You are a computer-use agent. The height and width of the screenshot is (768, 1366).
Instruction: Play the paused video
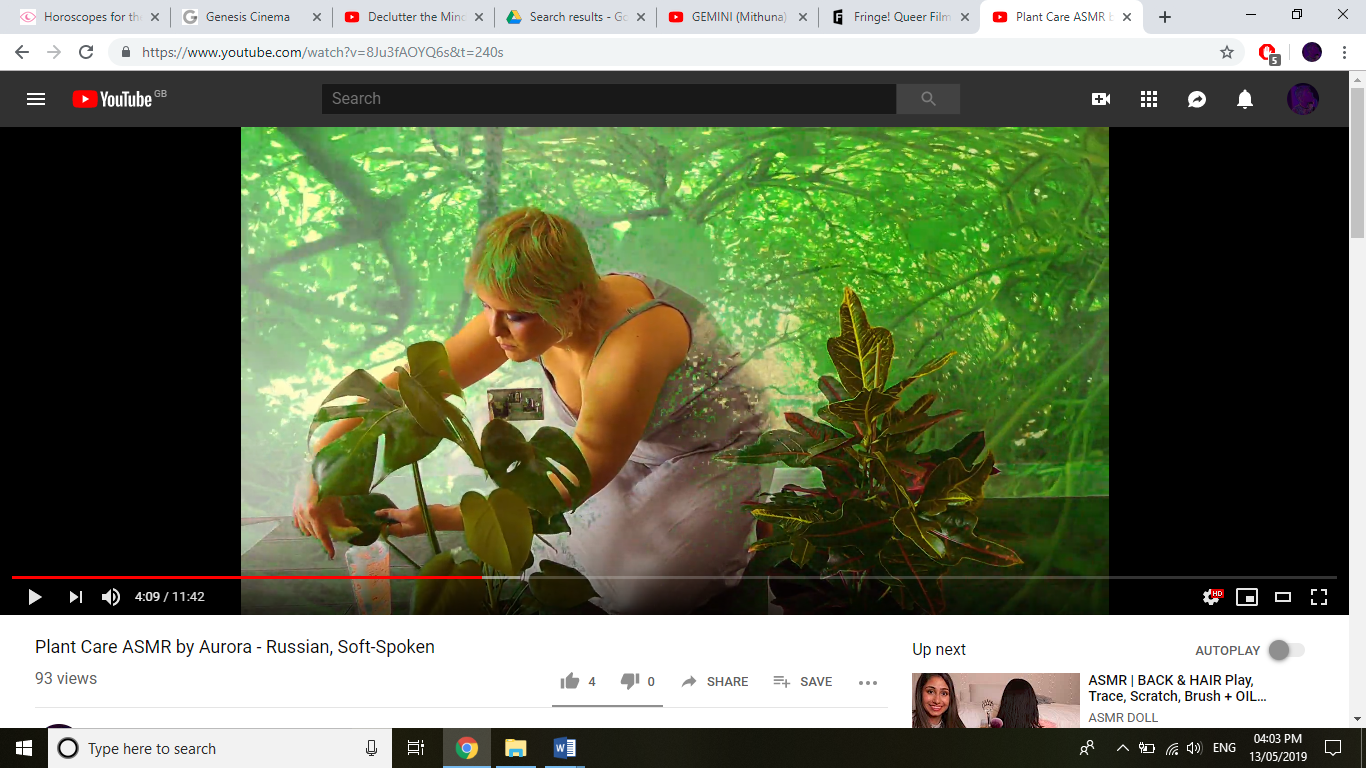[34, 597]
